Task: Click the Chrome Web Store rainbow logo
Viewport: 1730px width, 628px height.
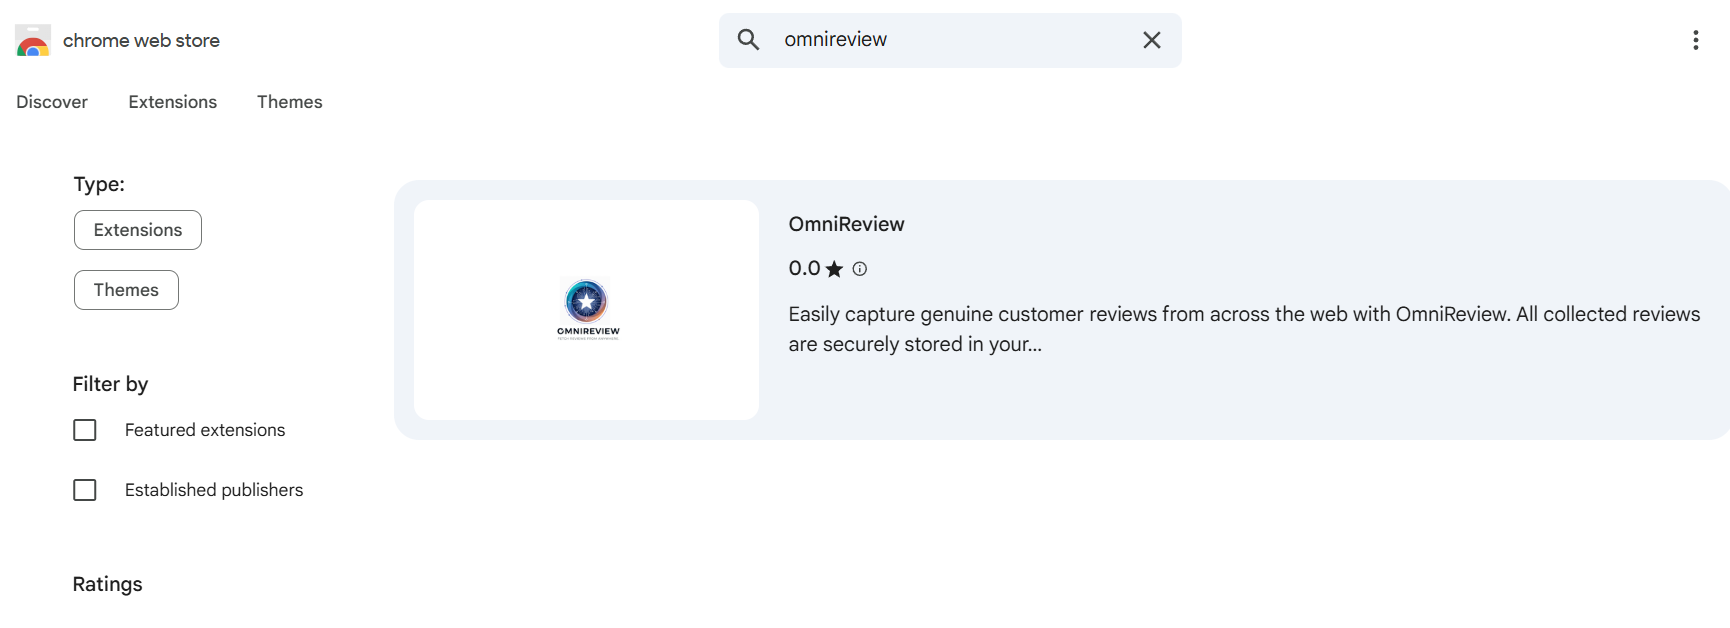Action: pos(33,41)
